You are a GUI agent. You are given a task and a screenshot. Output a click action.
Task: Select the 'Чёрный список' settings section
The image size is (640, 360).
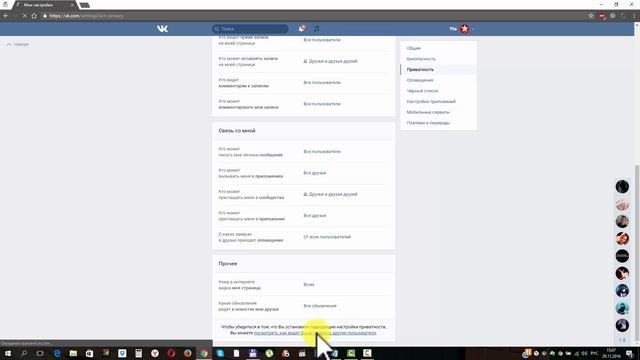(x=422, y=91)
